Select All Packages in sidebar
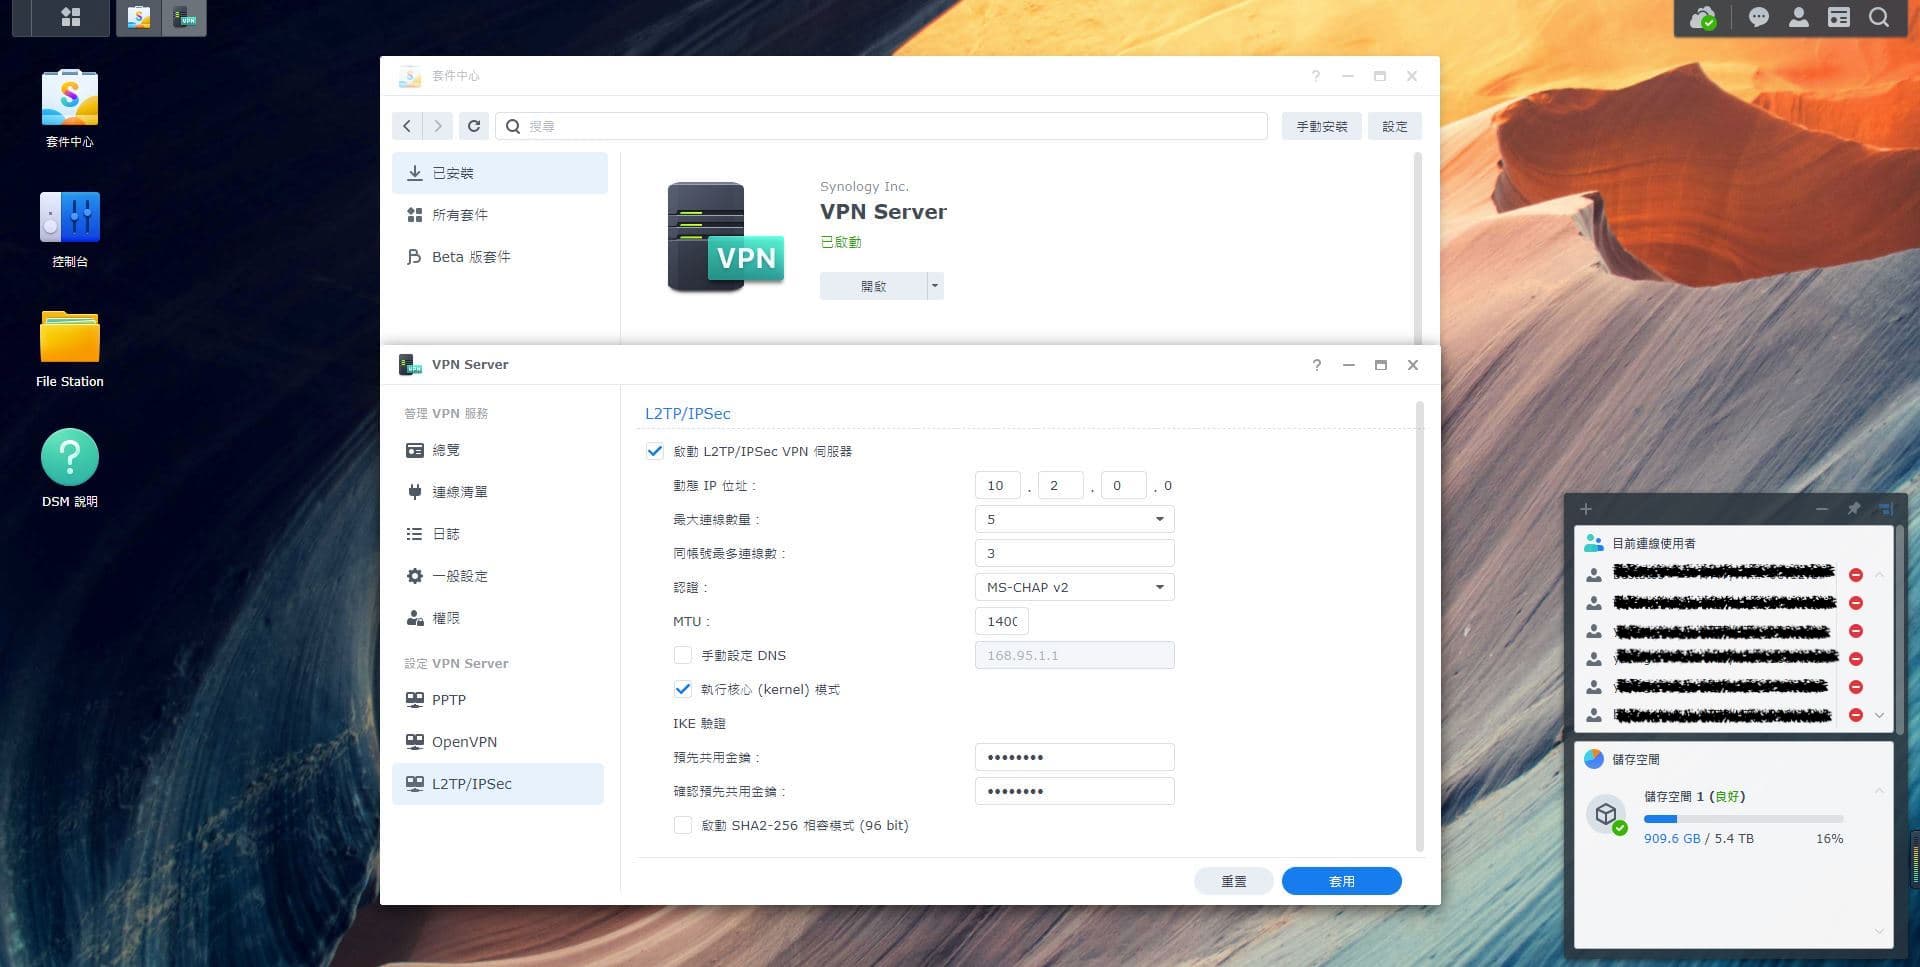The width and height of the screenshot is (1920, 967). [x=500, y=215]
